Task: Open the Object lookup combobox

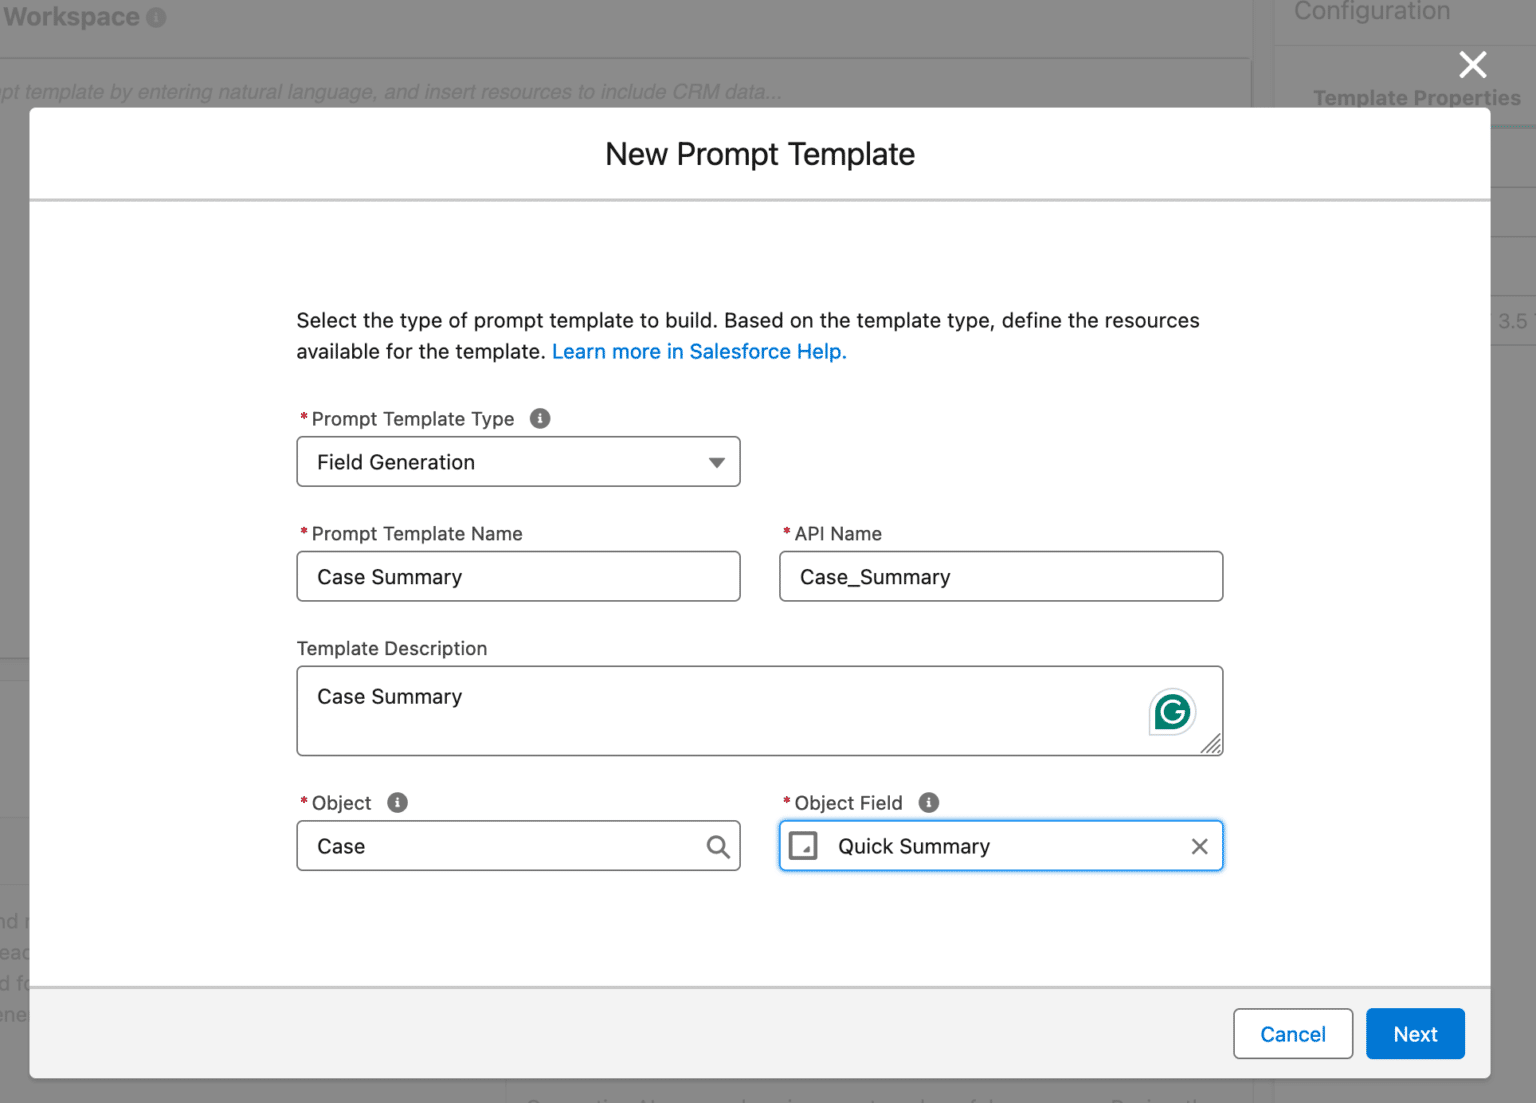Action: (500, 846)
